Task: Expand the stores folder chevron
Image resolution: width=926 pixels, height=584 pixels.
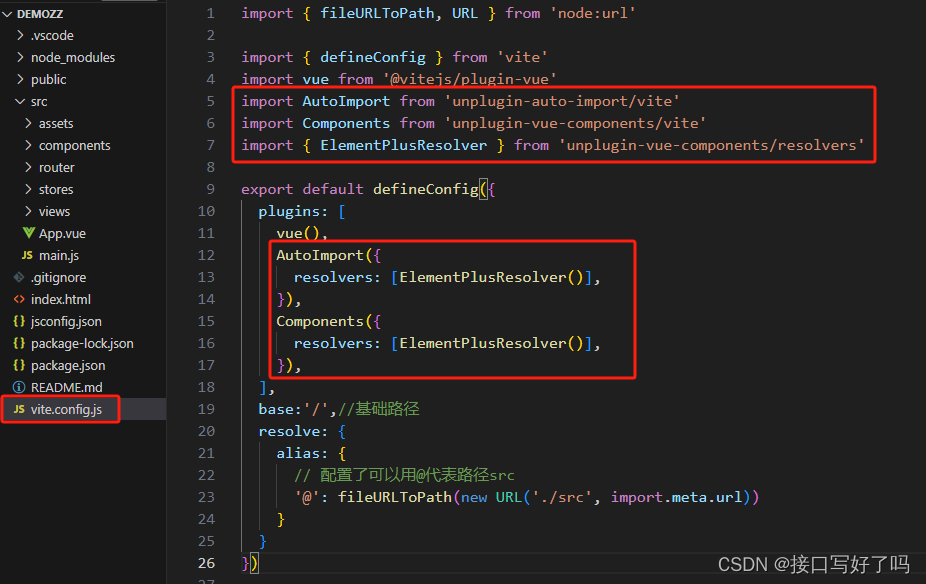Action: tap(28, 189)
